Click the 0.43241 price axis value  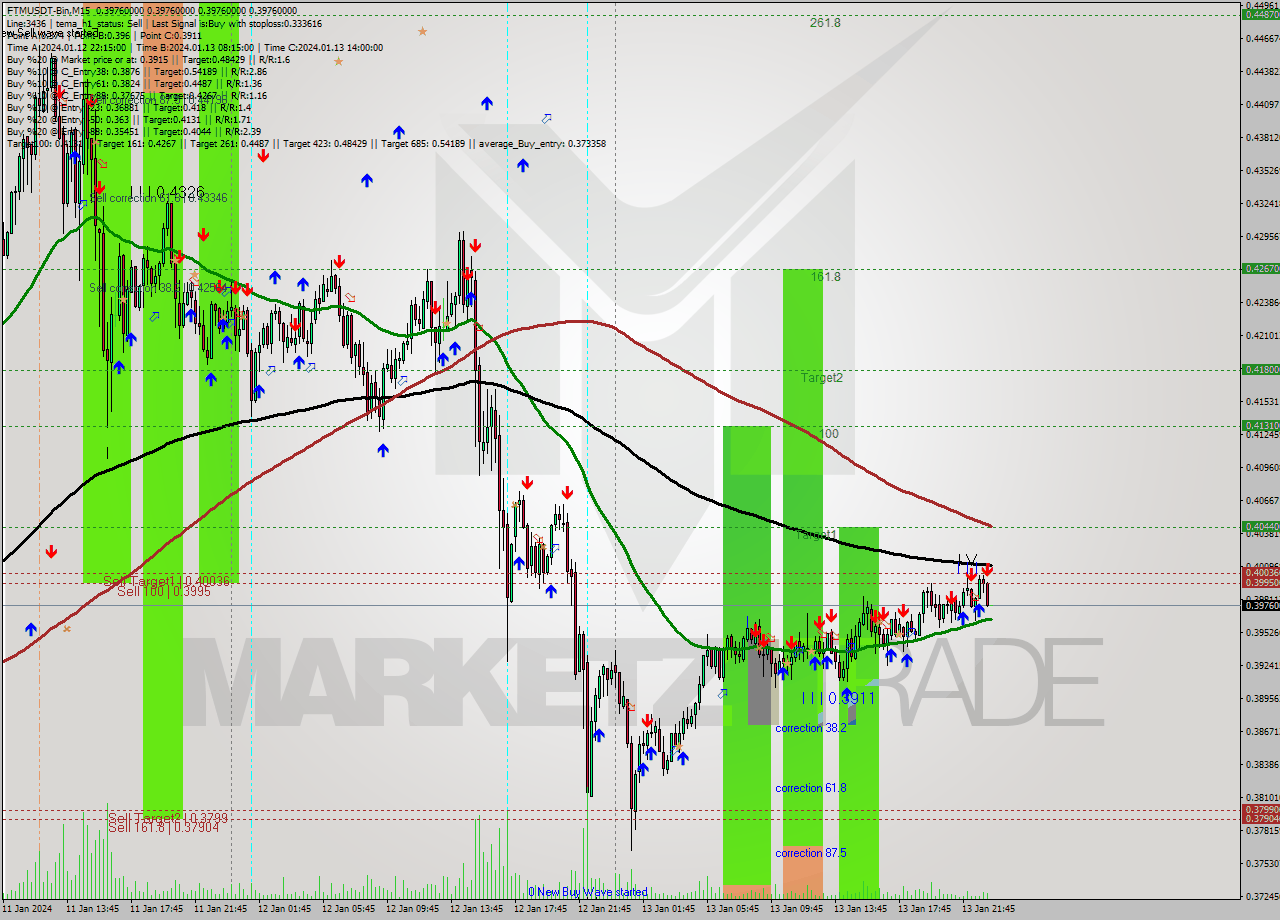point(1262,203)
